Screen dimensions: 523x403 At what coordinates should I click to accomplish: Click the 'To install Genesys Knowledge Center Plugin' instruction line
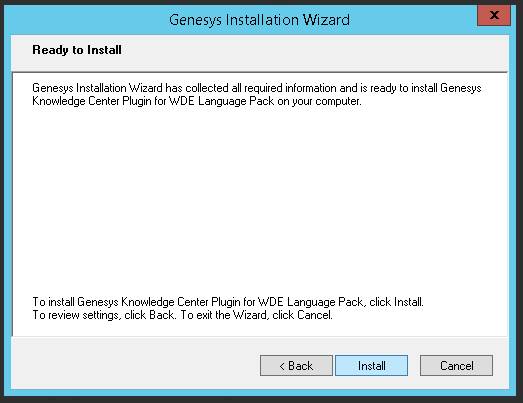pos(228,302)
